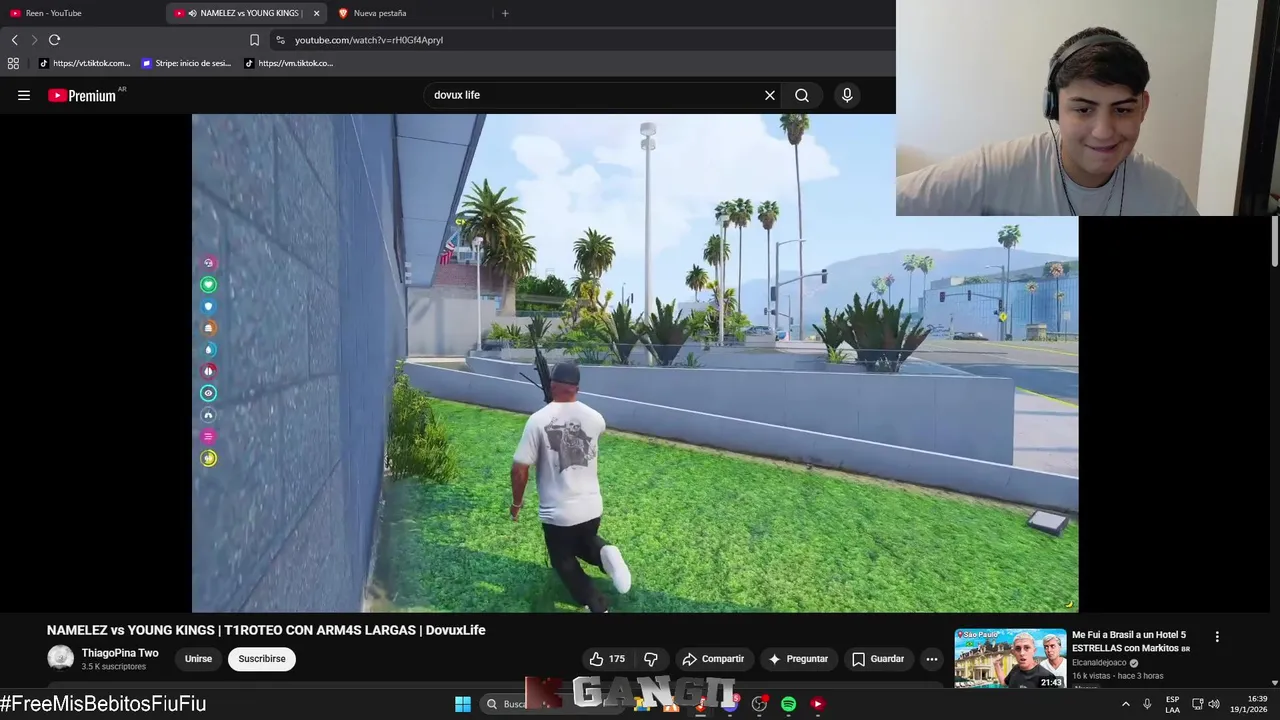Screen dimensions: 1280x720
Task: Open the ESP LAA language switcher
Action: point(1172,704)
